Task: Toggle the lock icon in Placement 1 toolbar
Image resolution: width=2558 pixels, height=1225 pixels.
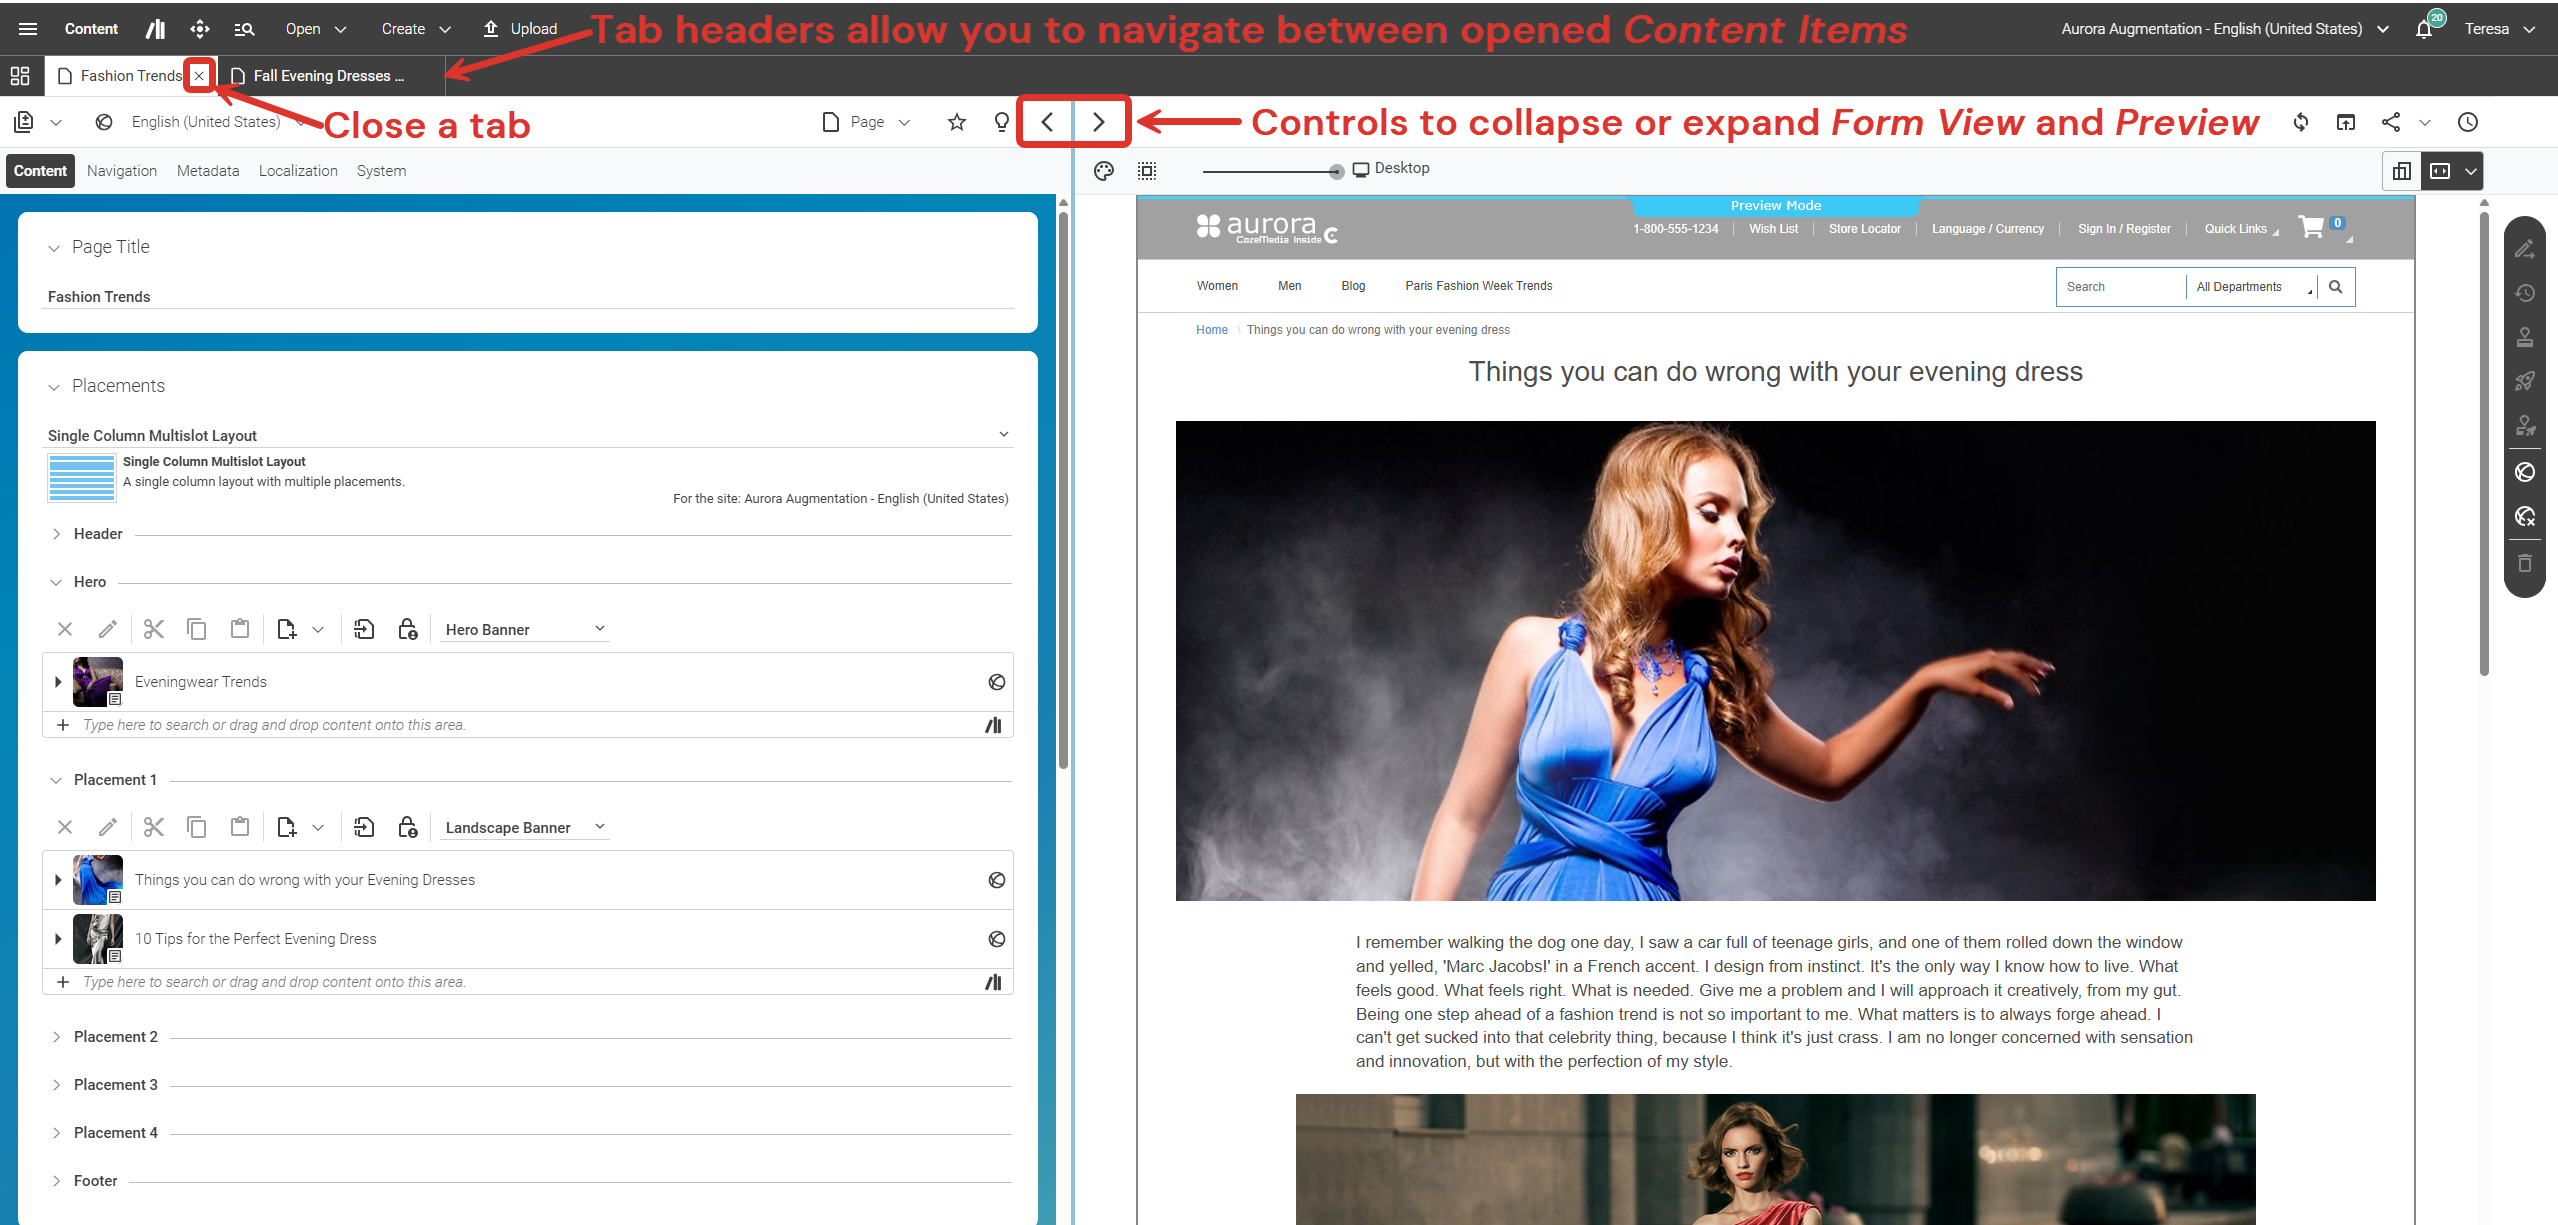Action: click(x=408, y=827)
